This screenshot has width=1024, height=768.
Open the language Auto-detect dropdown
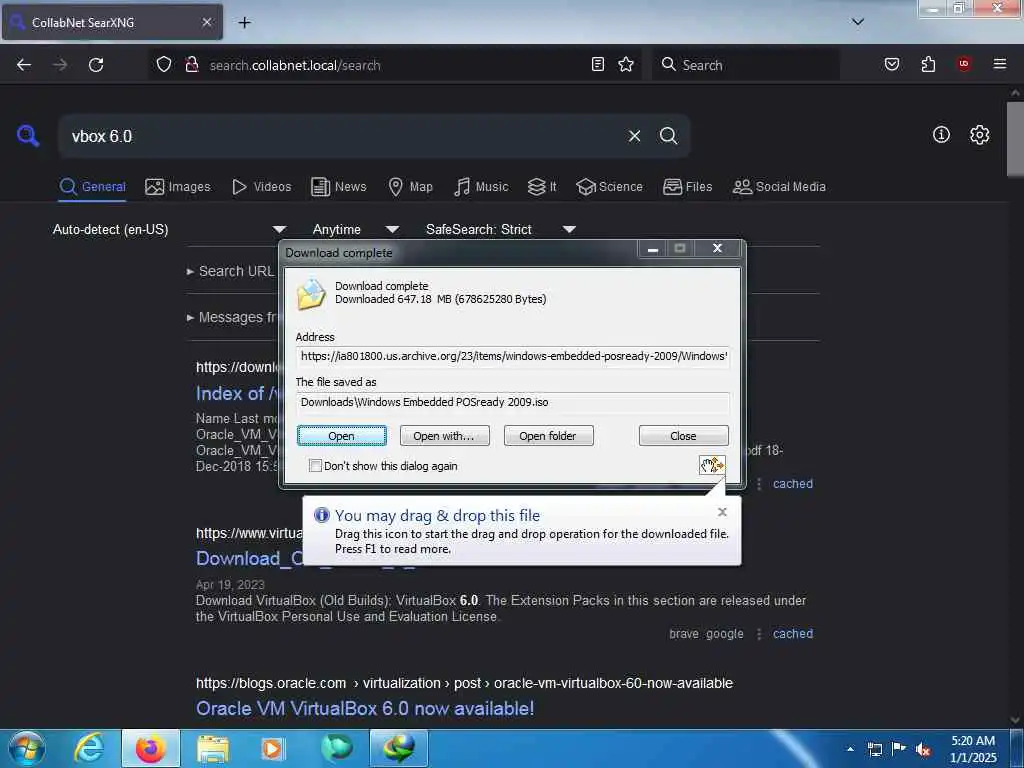coord(170,229)
